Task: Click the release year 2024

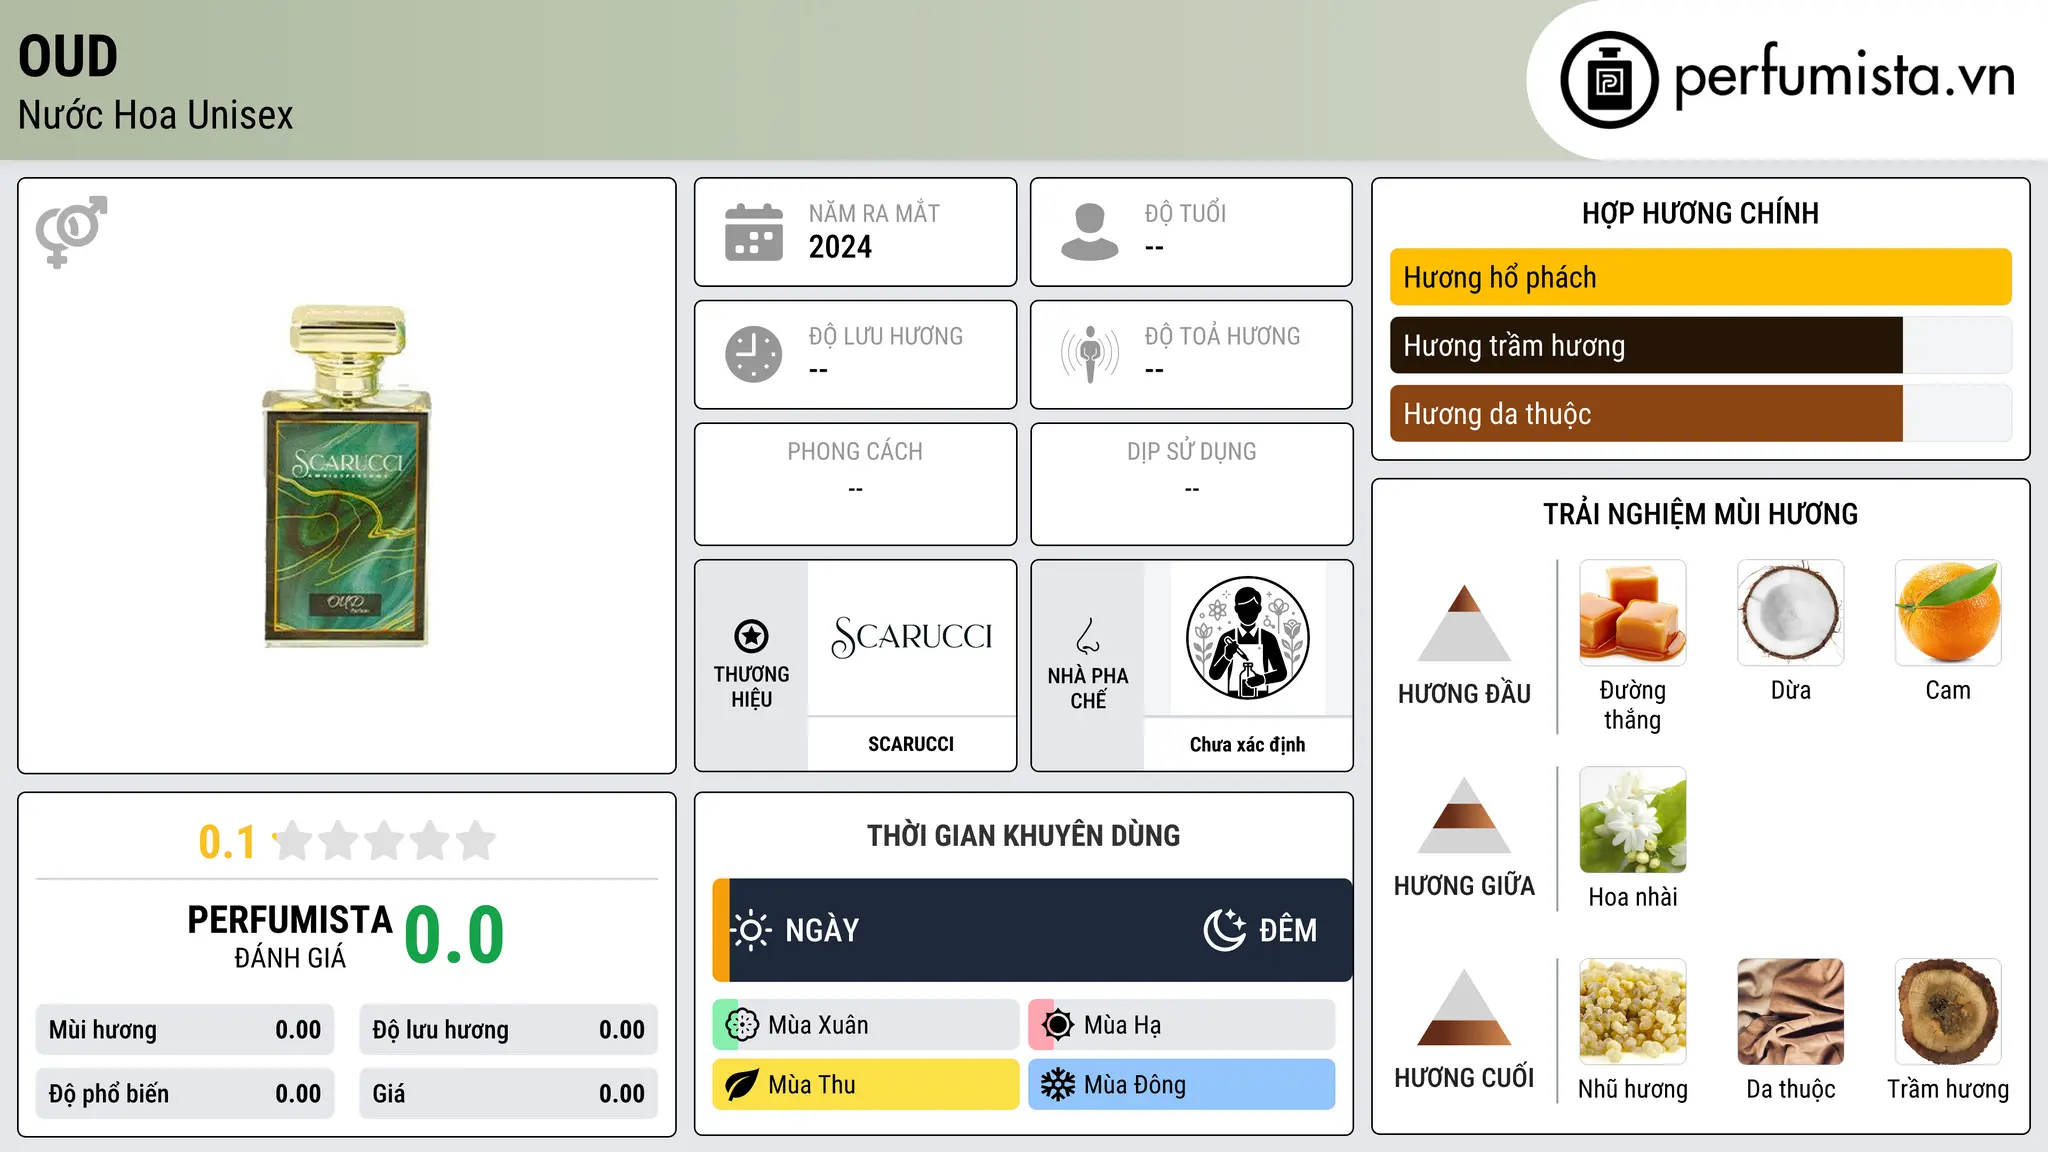Action: (840, 247)
